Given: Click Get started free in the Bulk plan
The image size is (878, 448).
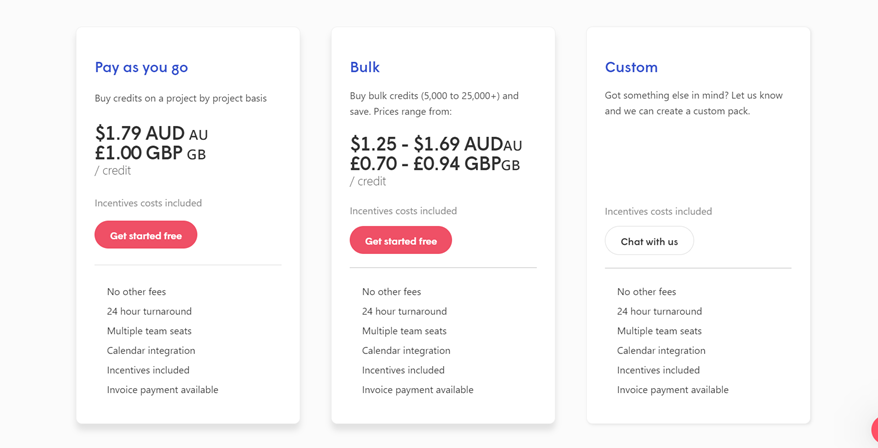Looking at the screenshot, I should pos(400,240).
